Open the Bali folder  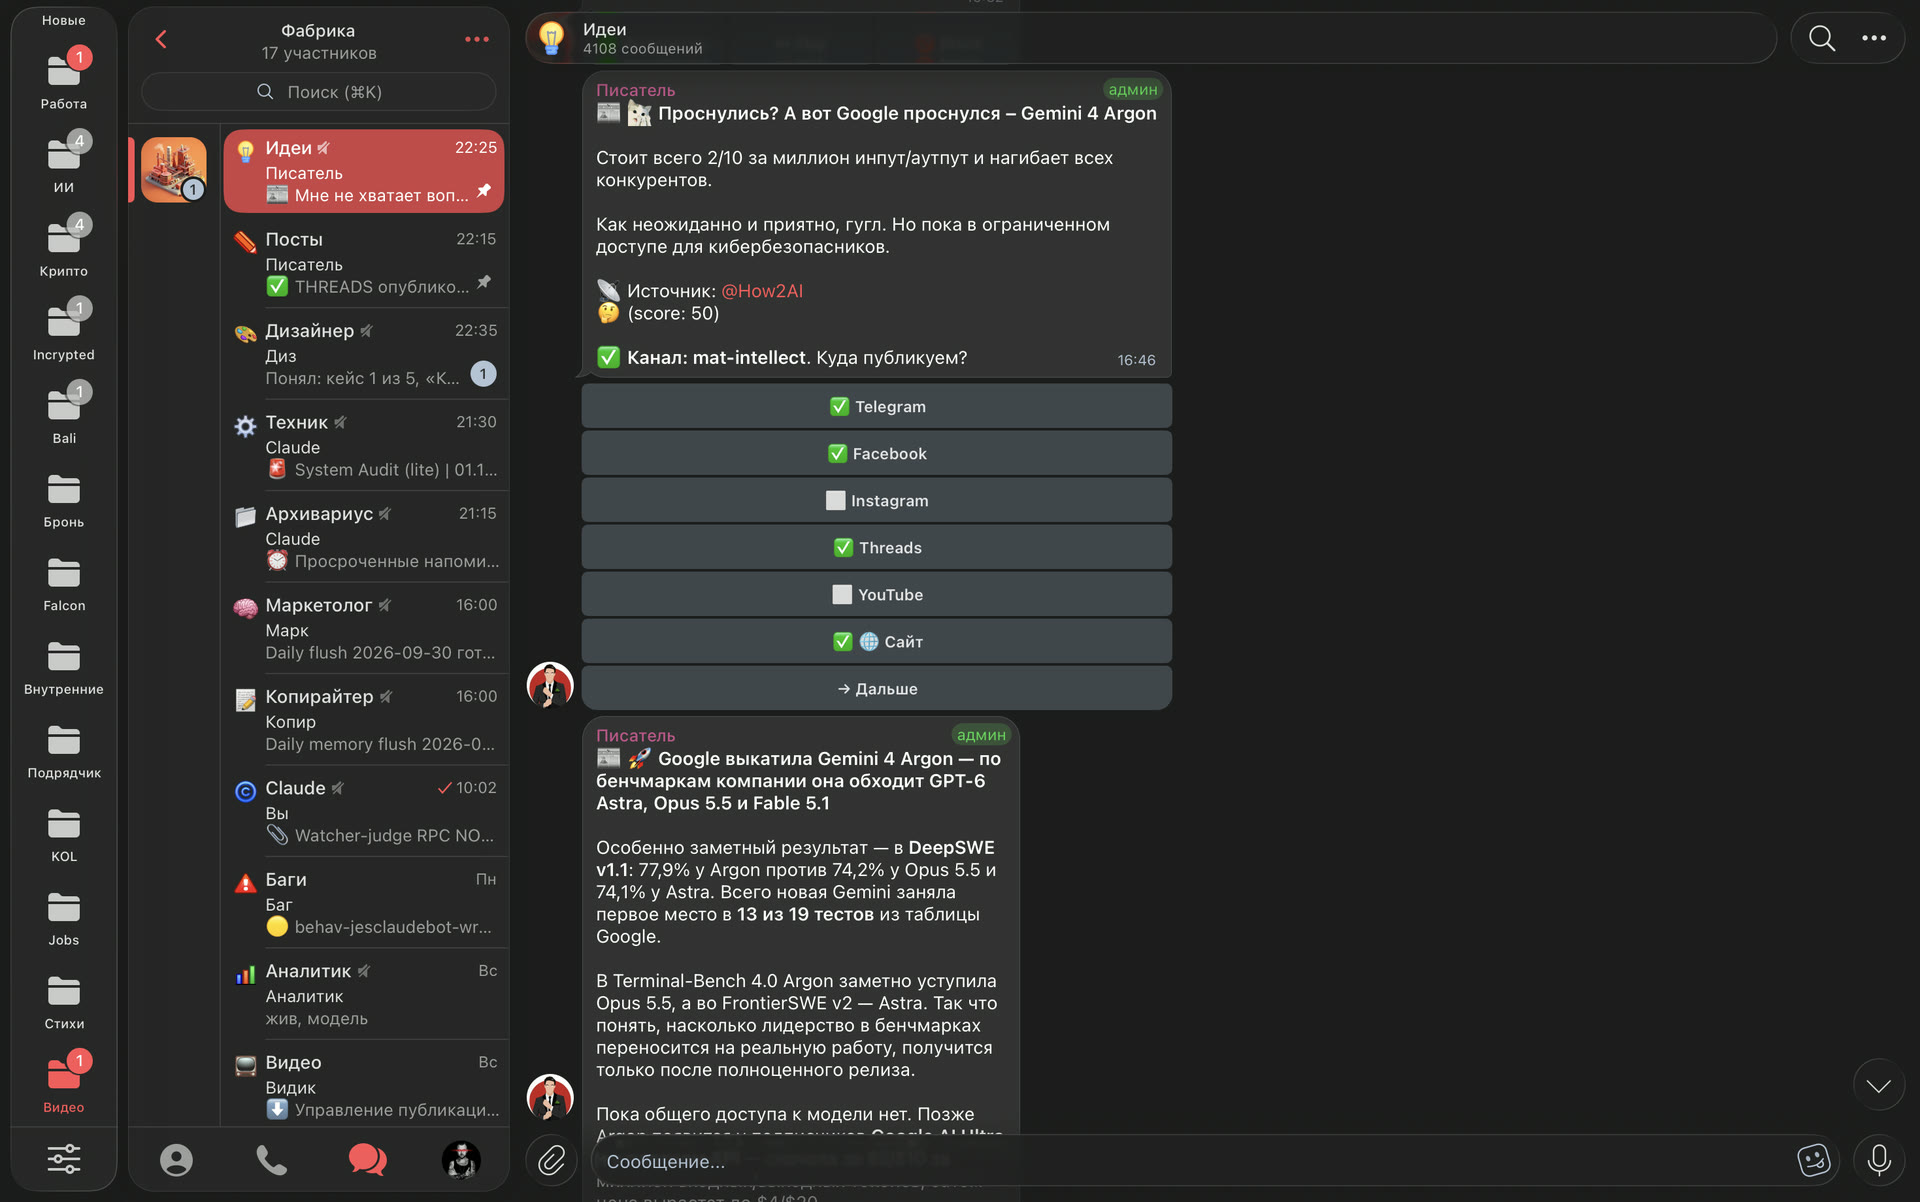[x=64, y=415]
